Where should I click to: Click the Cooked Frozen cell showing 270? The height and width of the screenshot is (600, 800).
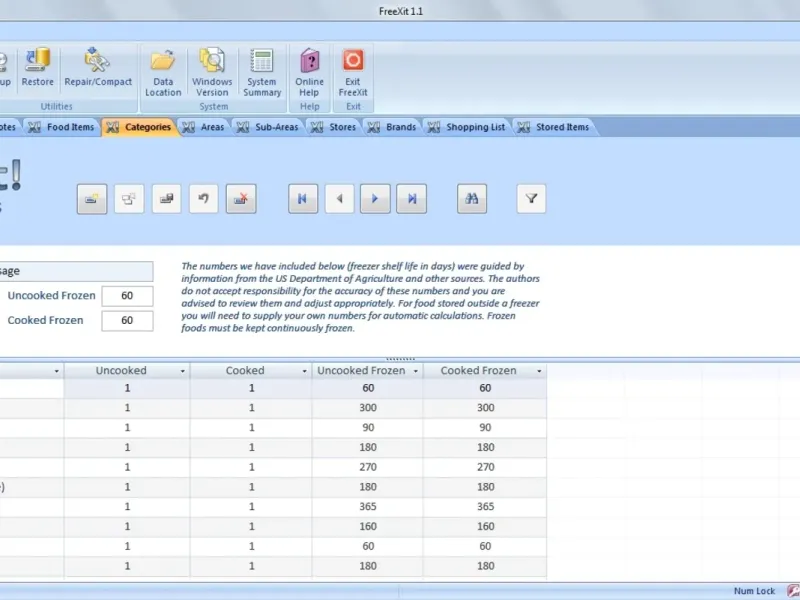tap(485, 467)
